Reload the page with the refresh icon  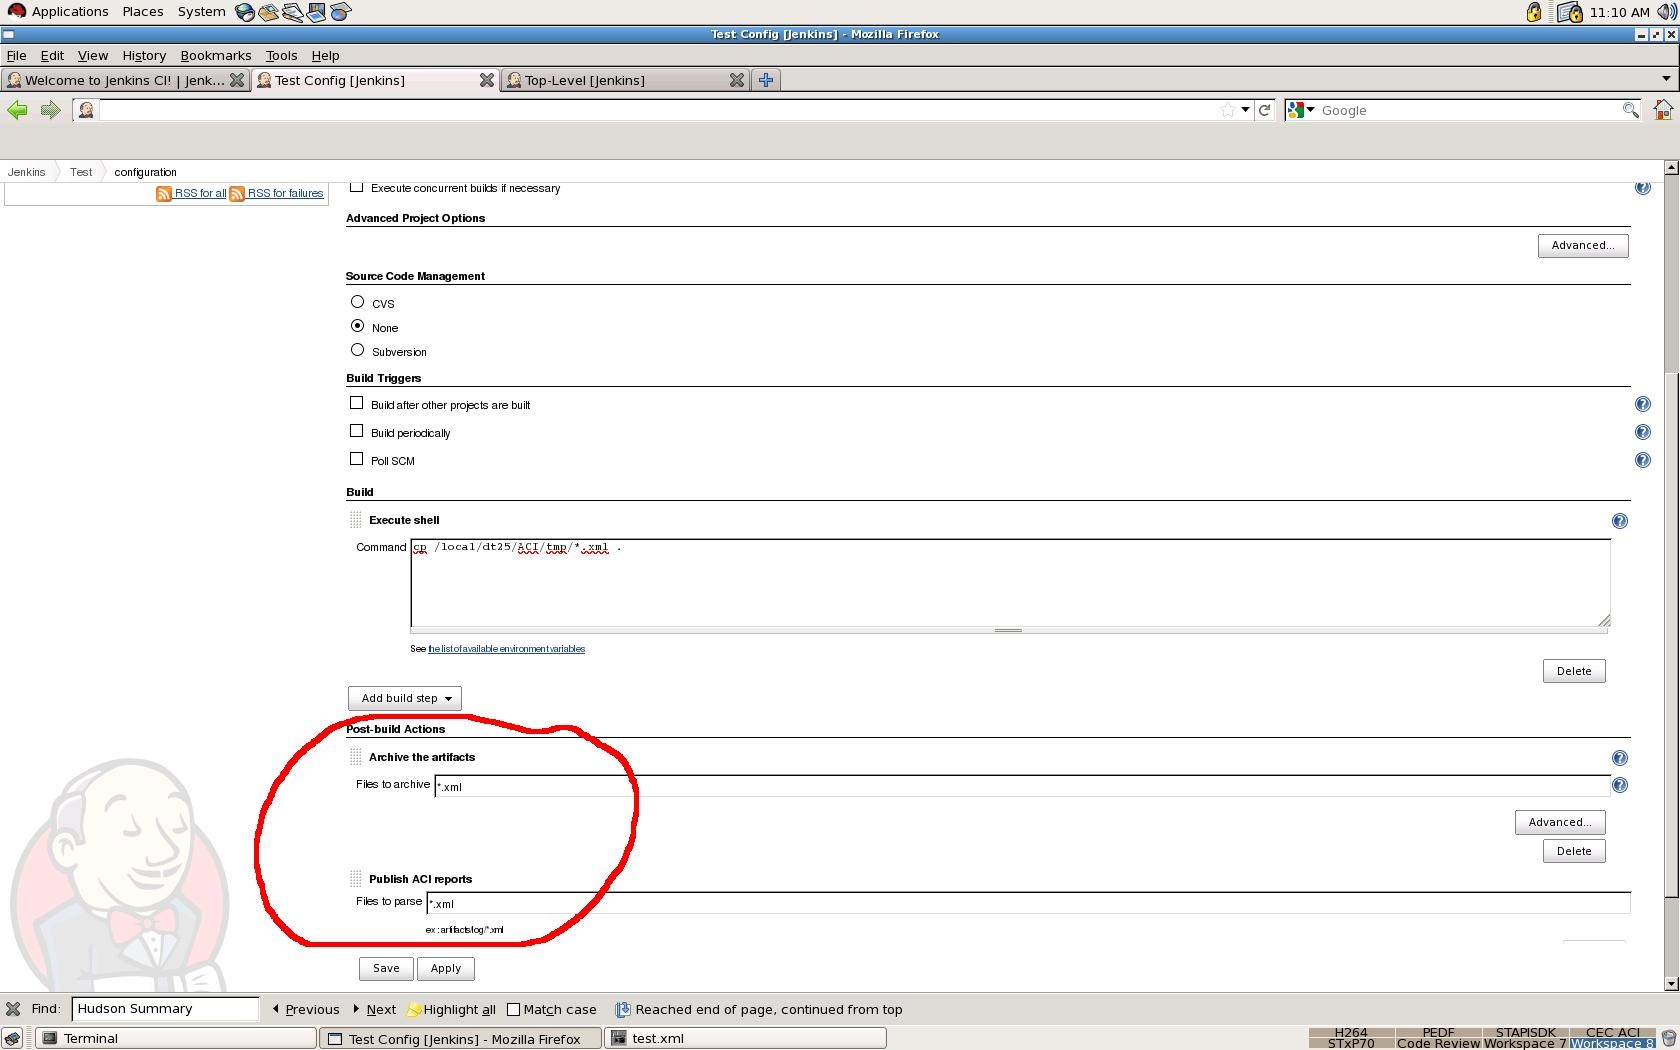[1264, 110]
